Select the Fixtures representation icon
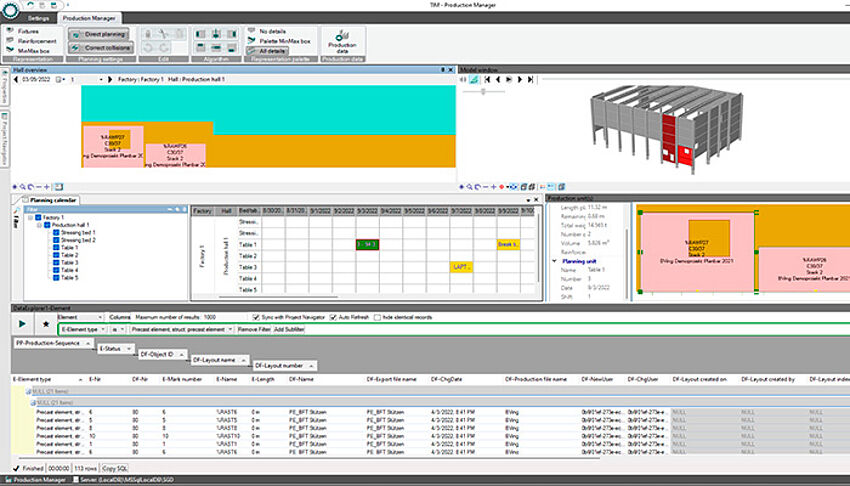Viewport: 850px width, 486px height. [x=9, y=31]
